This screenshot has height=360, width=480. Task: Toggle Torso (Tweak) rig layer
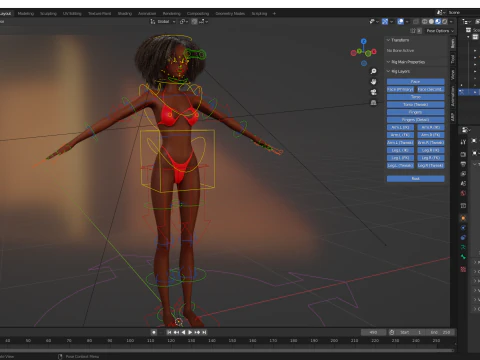pyautogui.click(x=415, y=105)
